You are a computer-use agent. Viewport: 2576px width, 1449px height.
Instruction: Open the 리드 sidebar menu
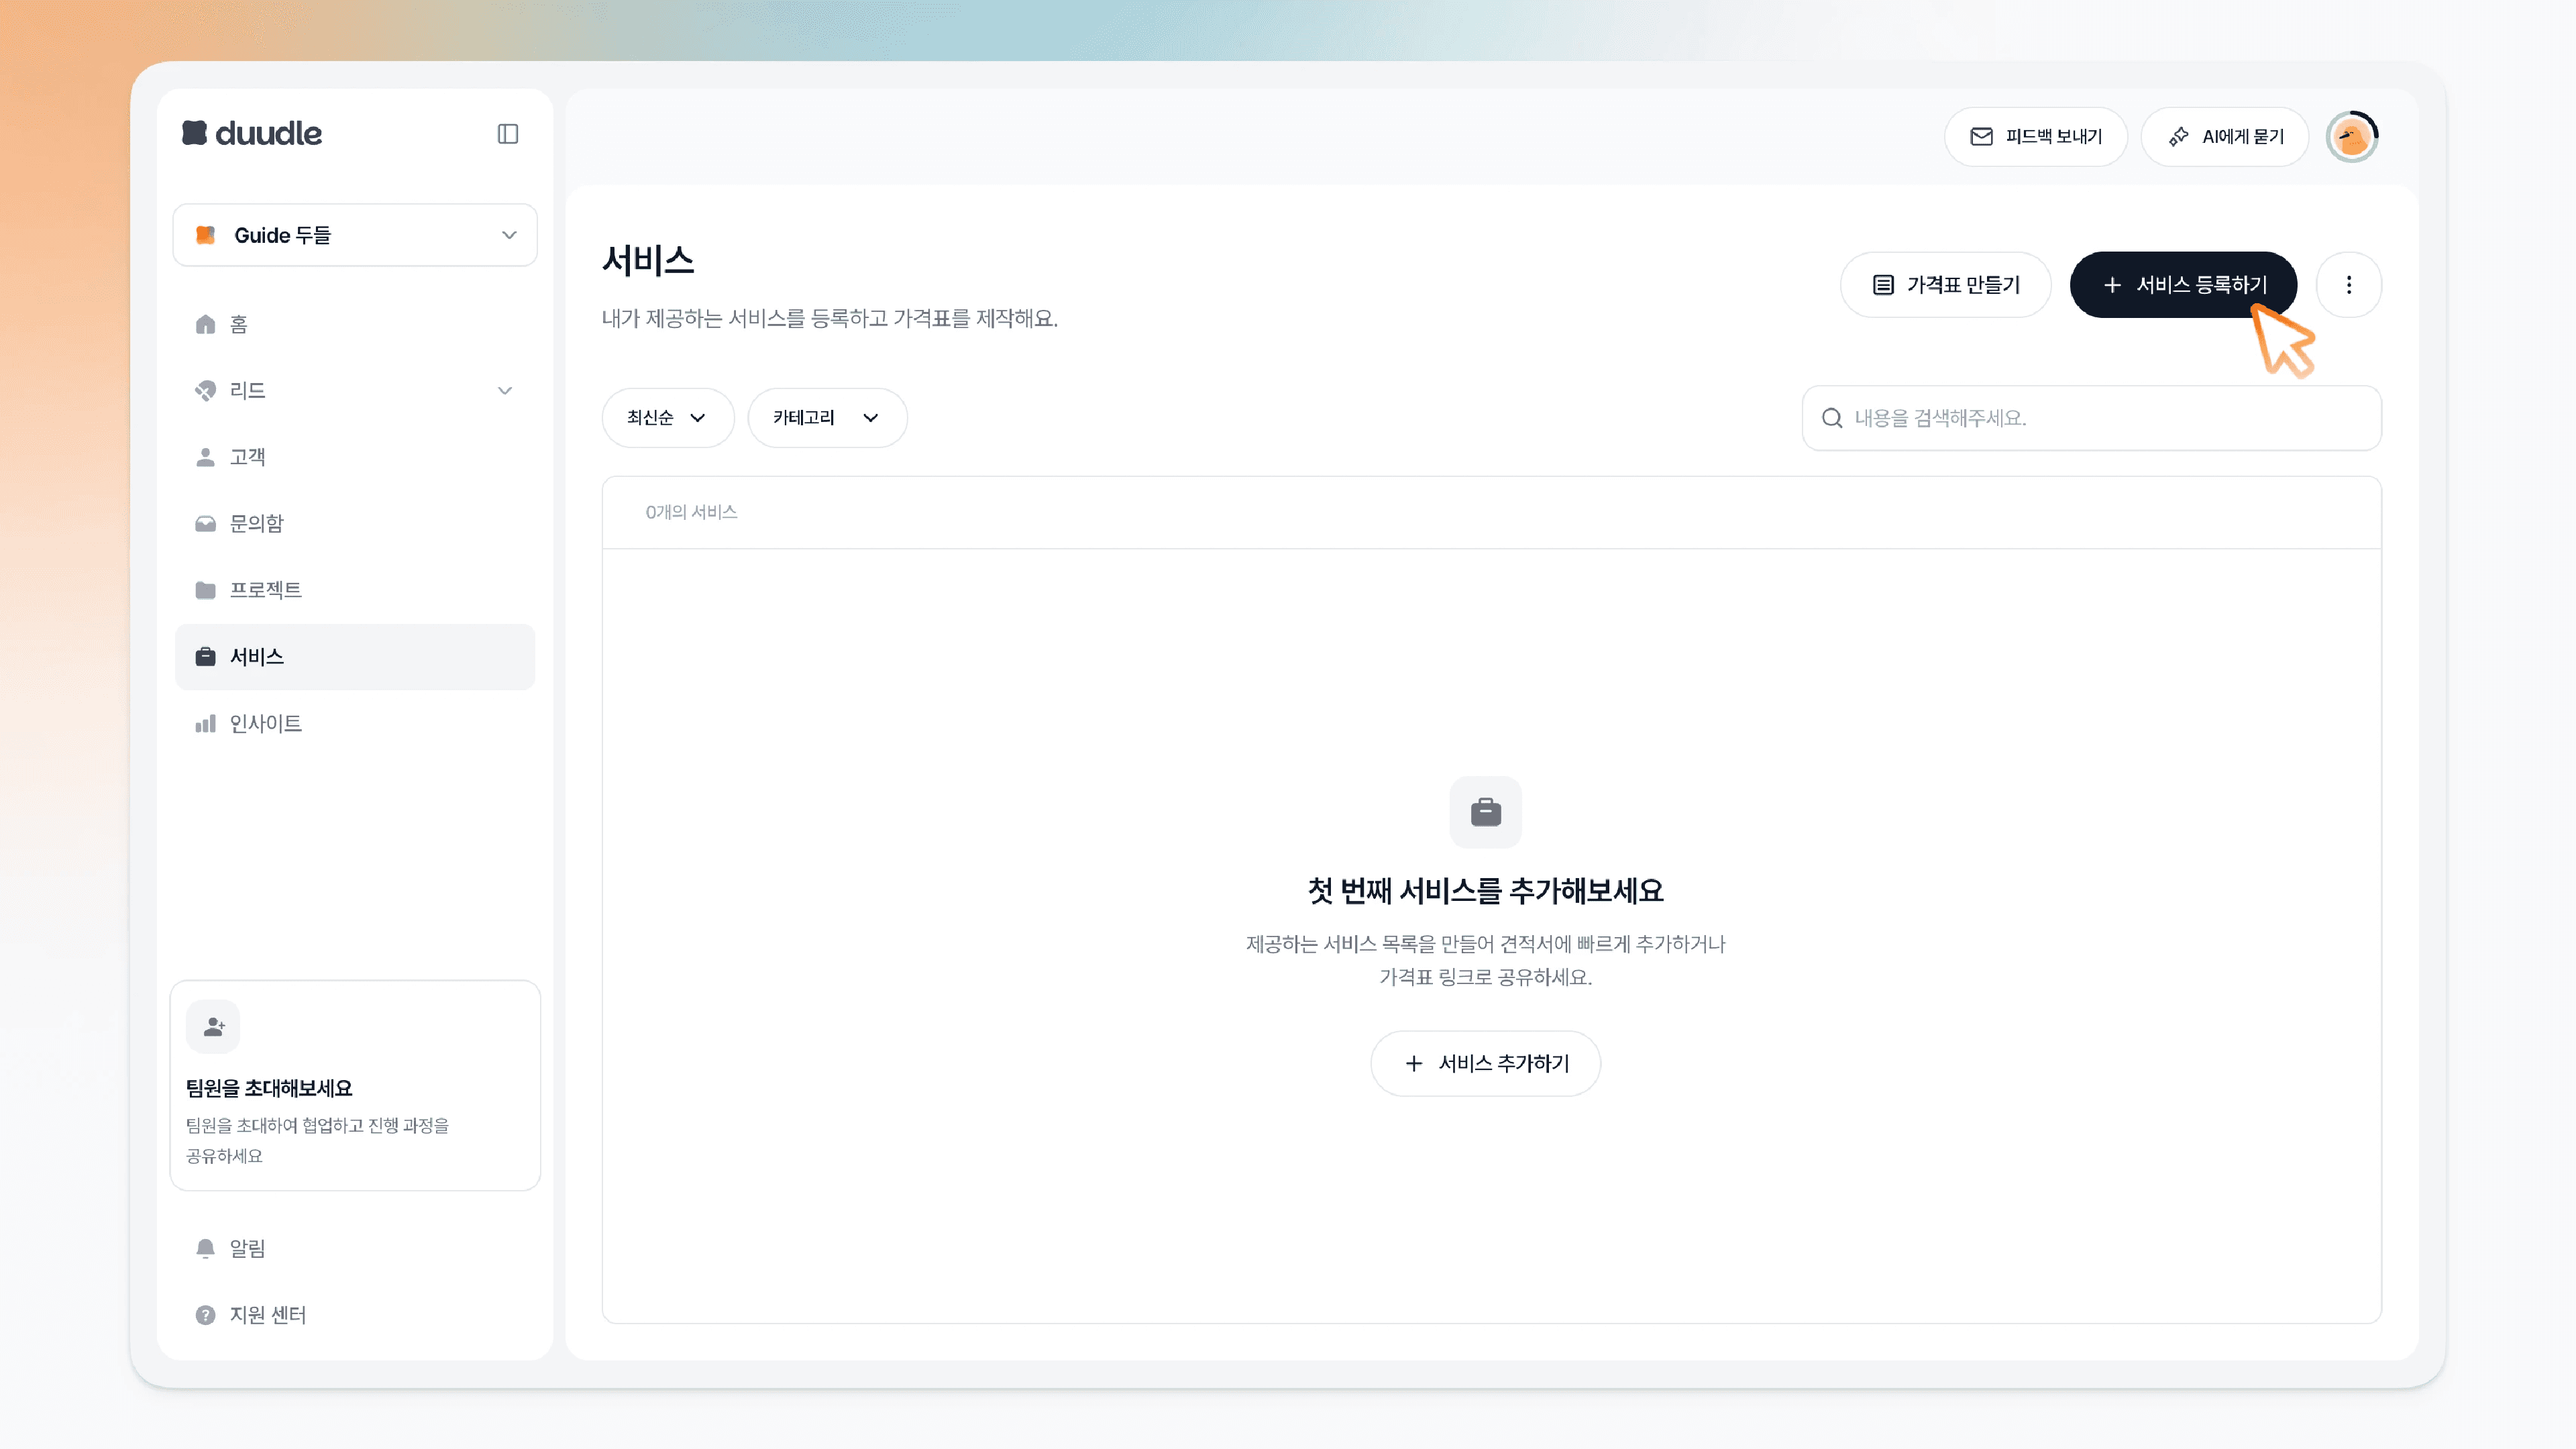(355, 390)
